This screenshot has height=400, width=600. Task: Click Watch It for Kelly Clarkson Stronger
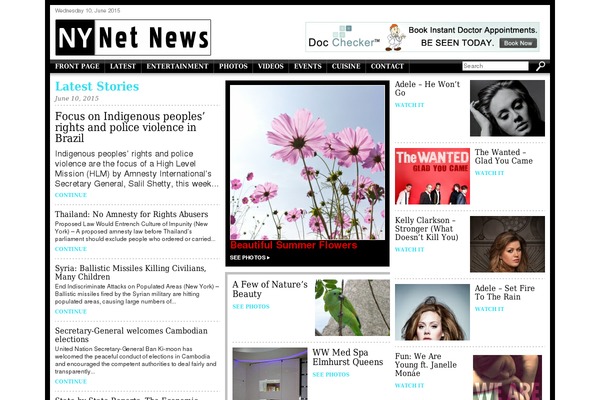(x=409, y=250)
